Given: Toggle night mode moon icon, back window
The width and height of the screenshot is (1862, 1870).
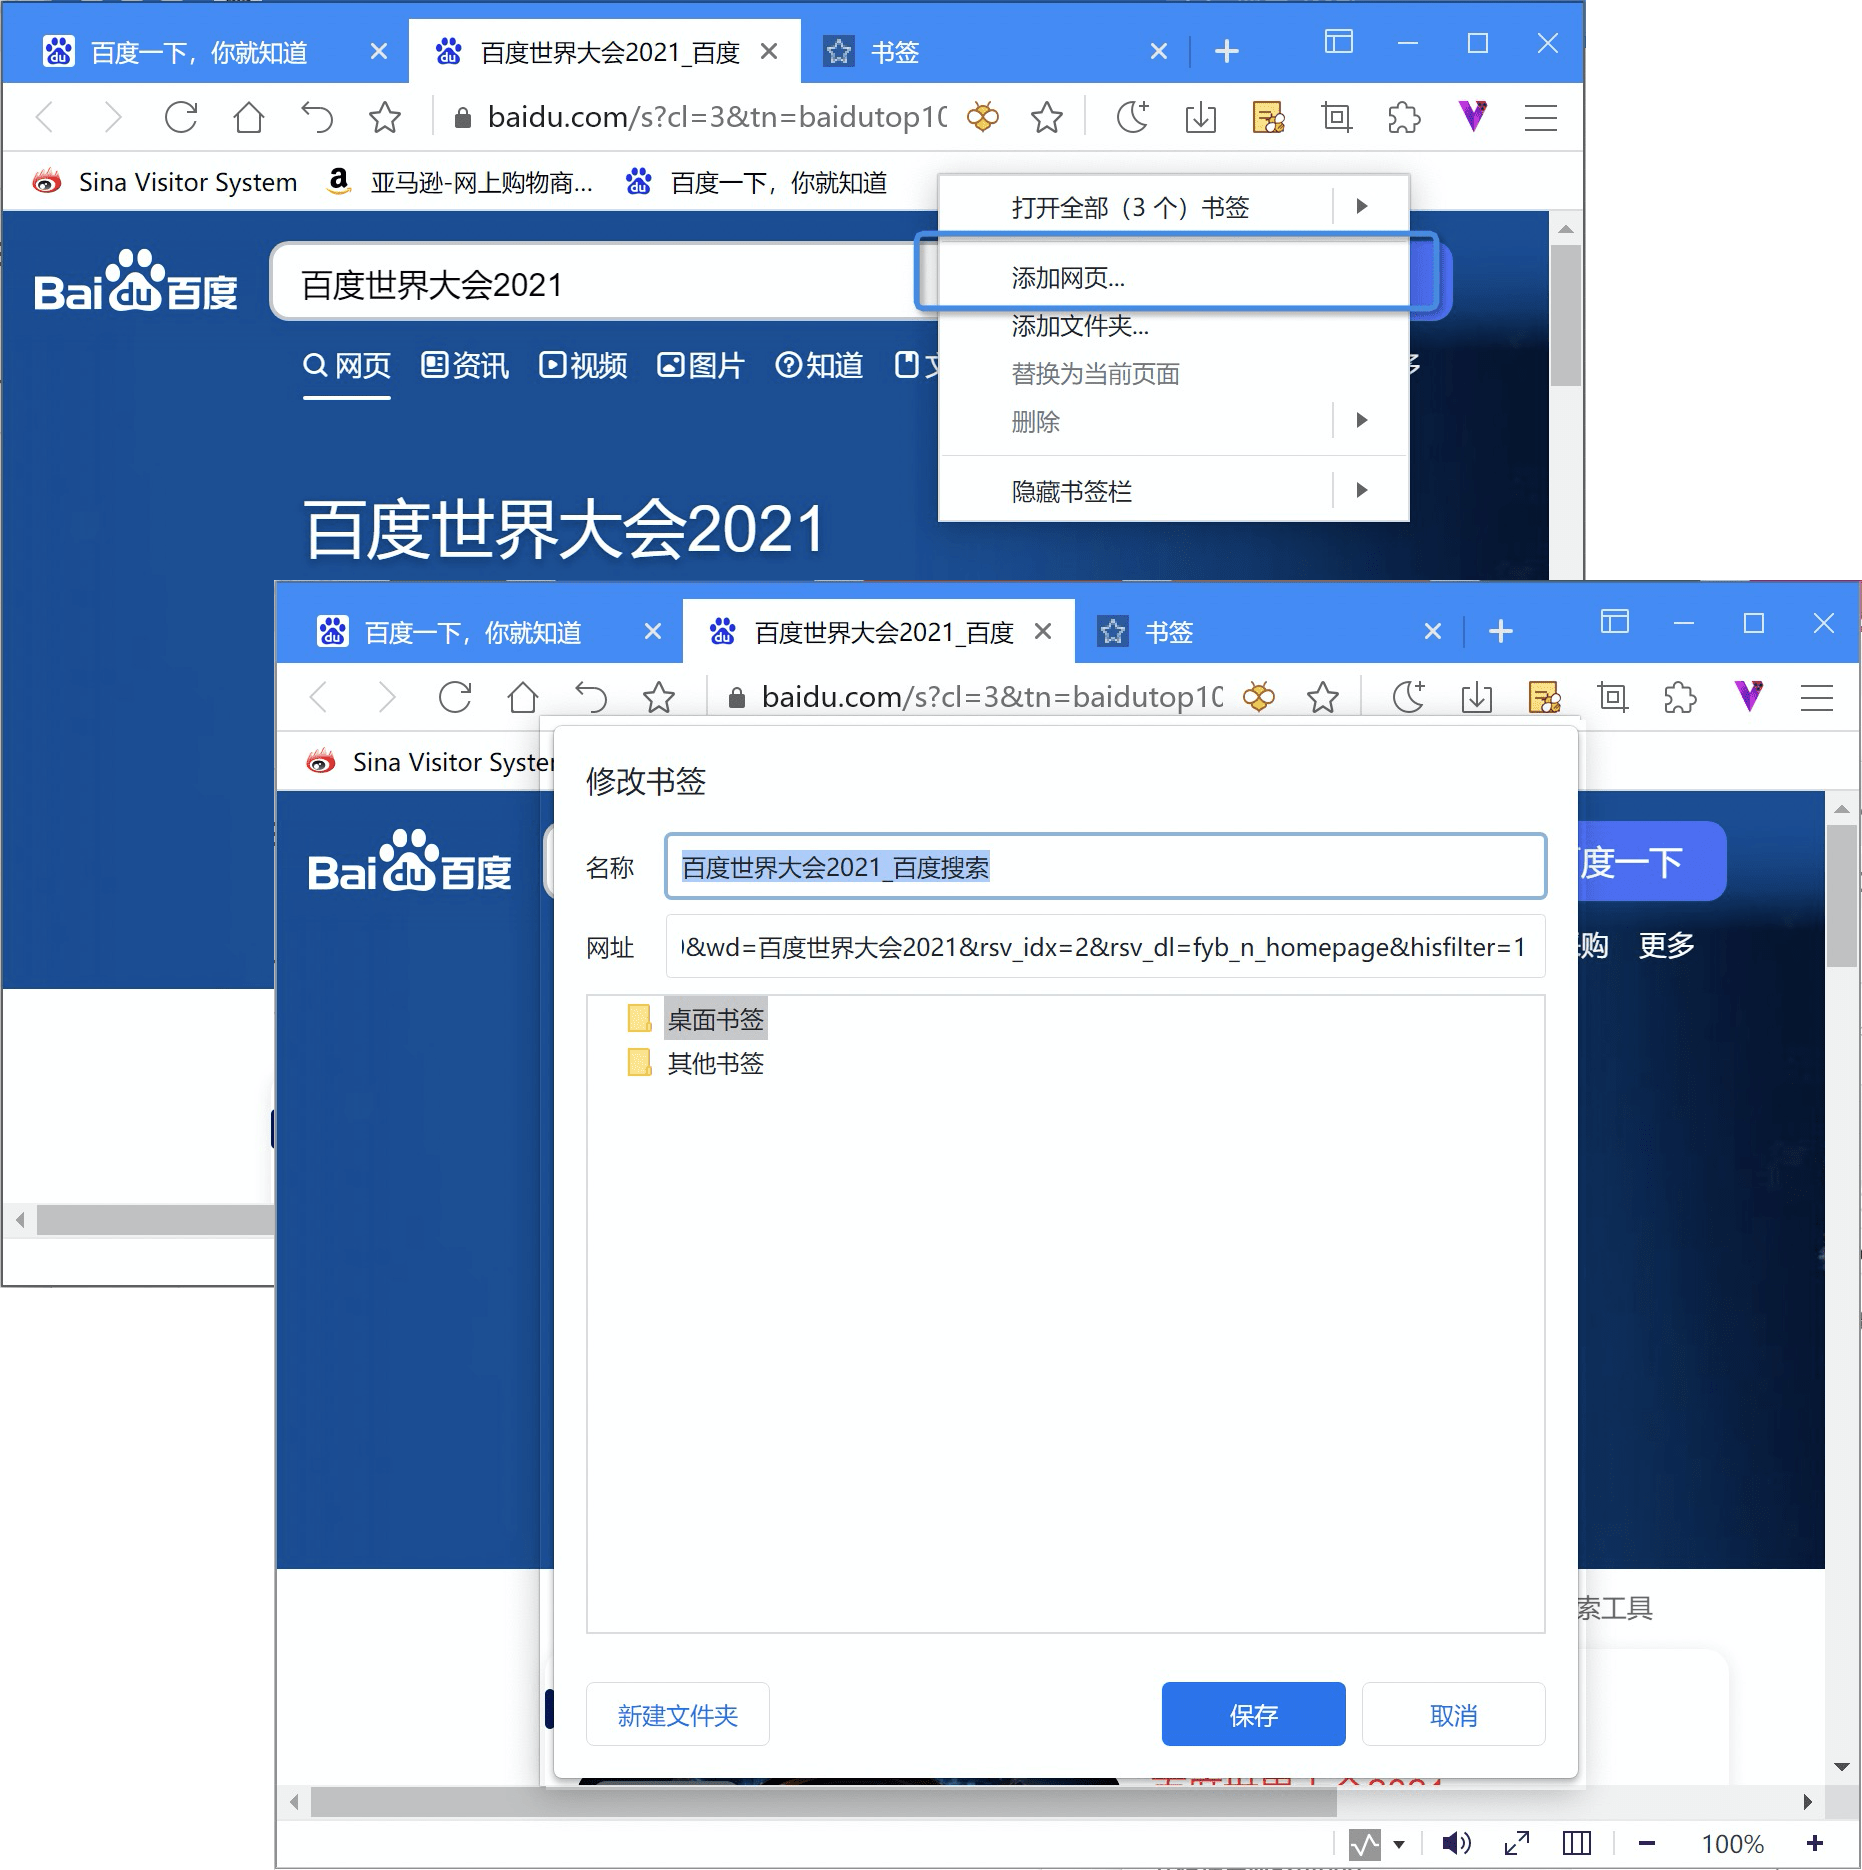Looking at the screenshot, I should point(1133,118).
